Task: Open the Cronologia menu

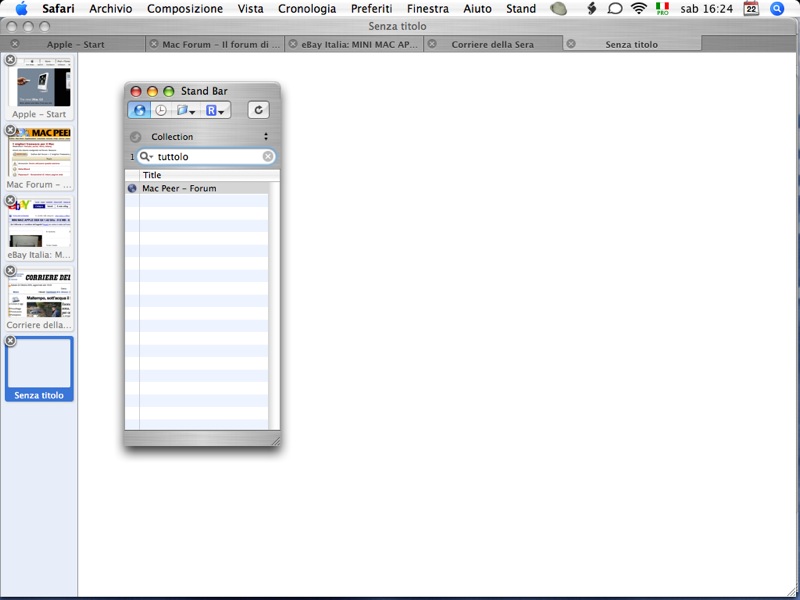Action: tap(307, 9)
